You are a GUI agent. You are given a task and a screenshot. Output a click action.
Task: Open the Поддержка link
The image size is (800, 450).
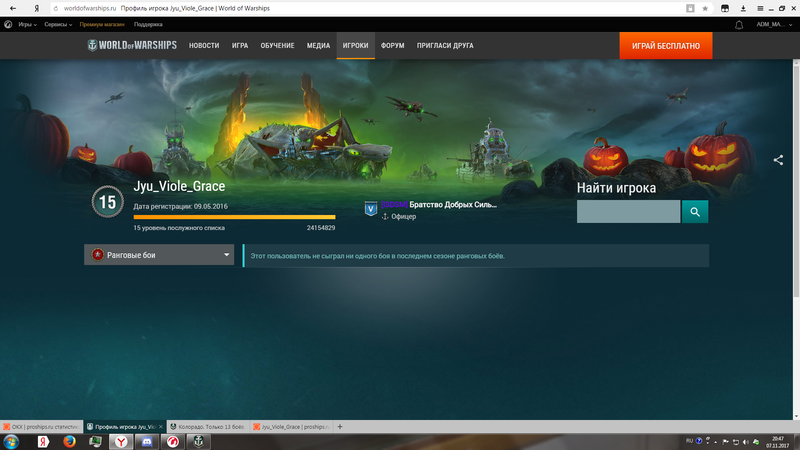[x=148, y=24]
